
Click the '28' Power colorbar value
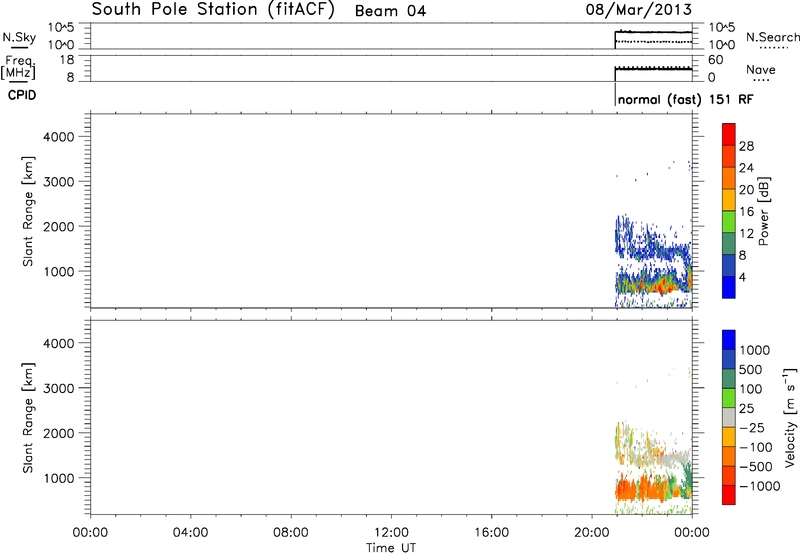pyautogui.click(x=746, y=146)
